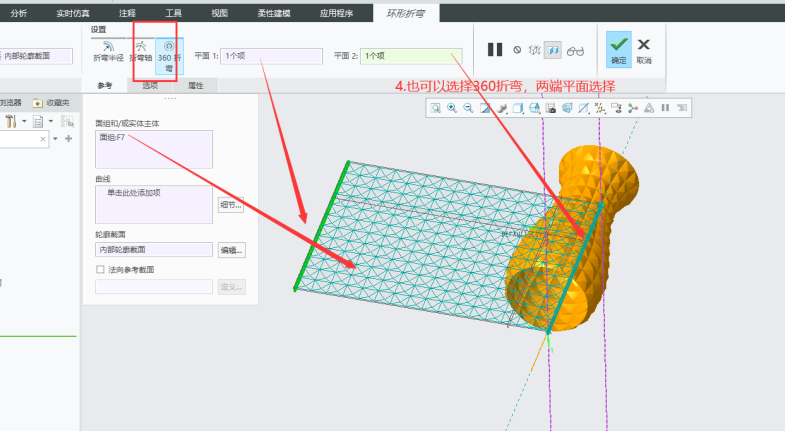Switch to the 选项 options tab
Screen dimensions: 785x431
pos(150,86)
